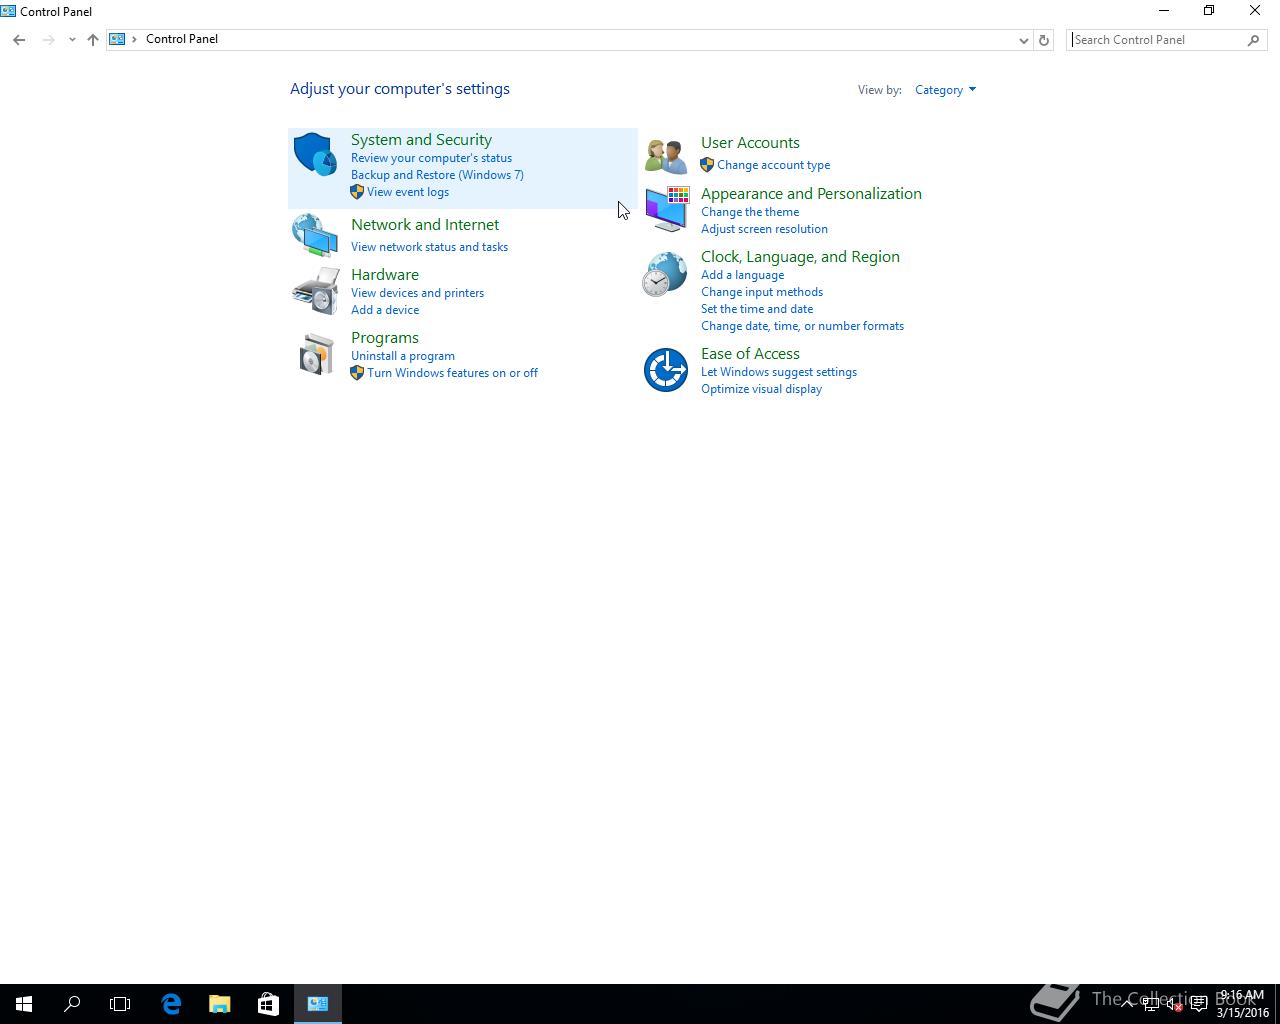
Task: Click Add a language
Action: [x=742, y=275]
